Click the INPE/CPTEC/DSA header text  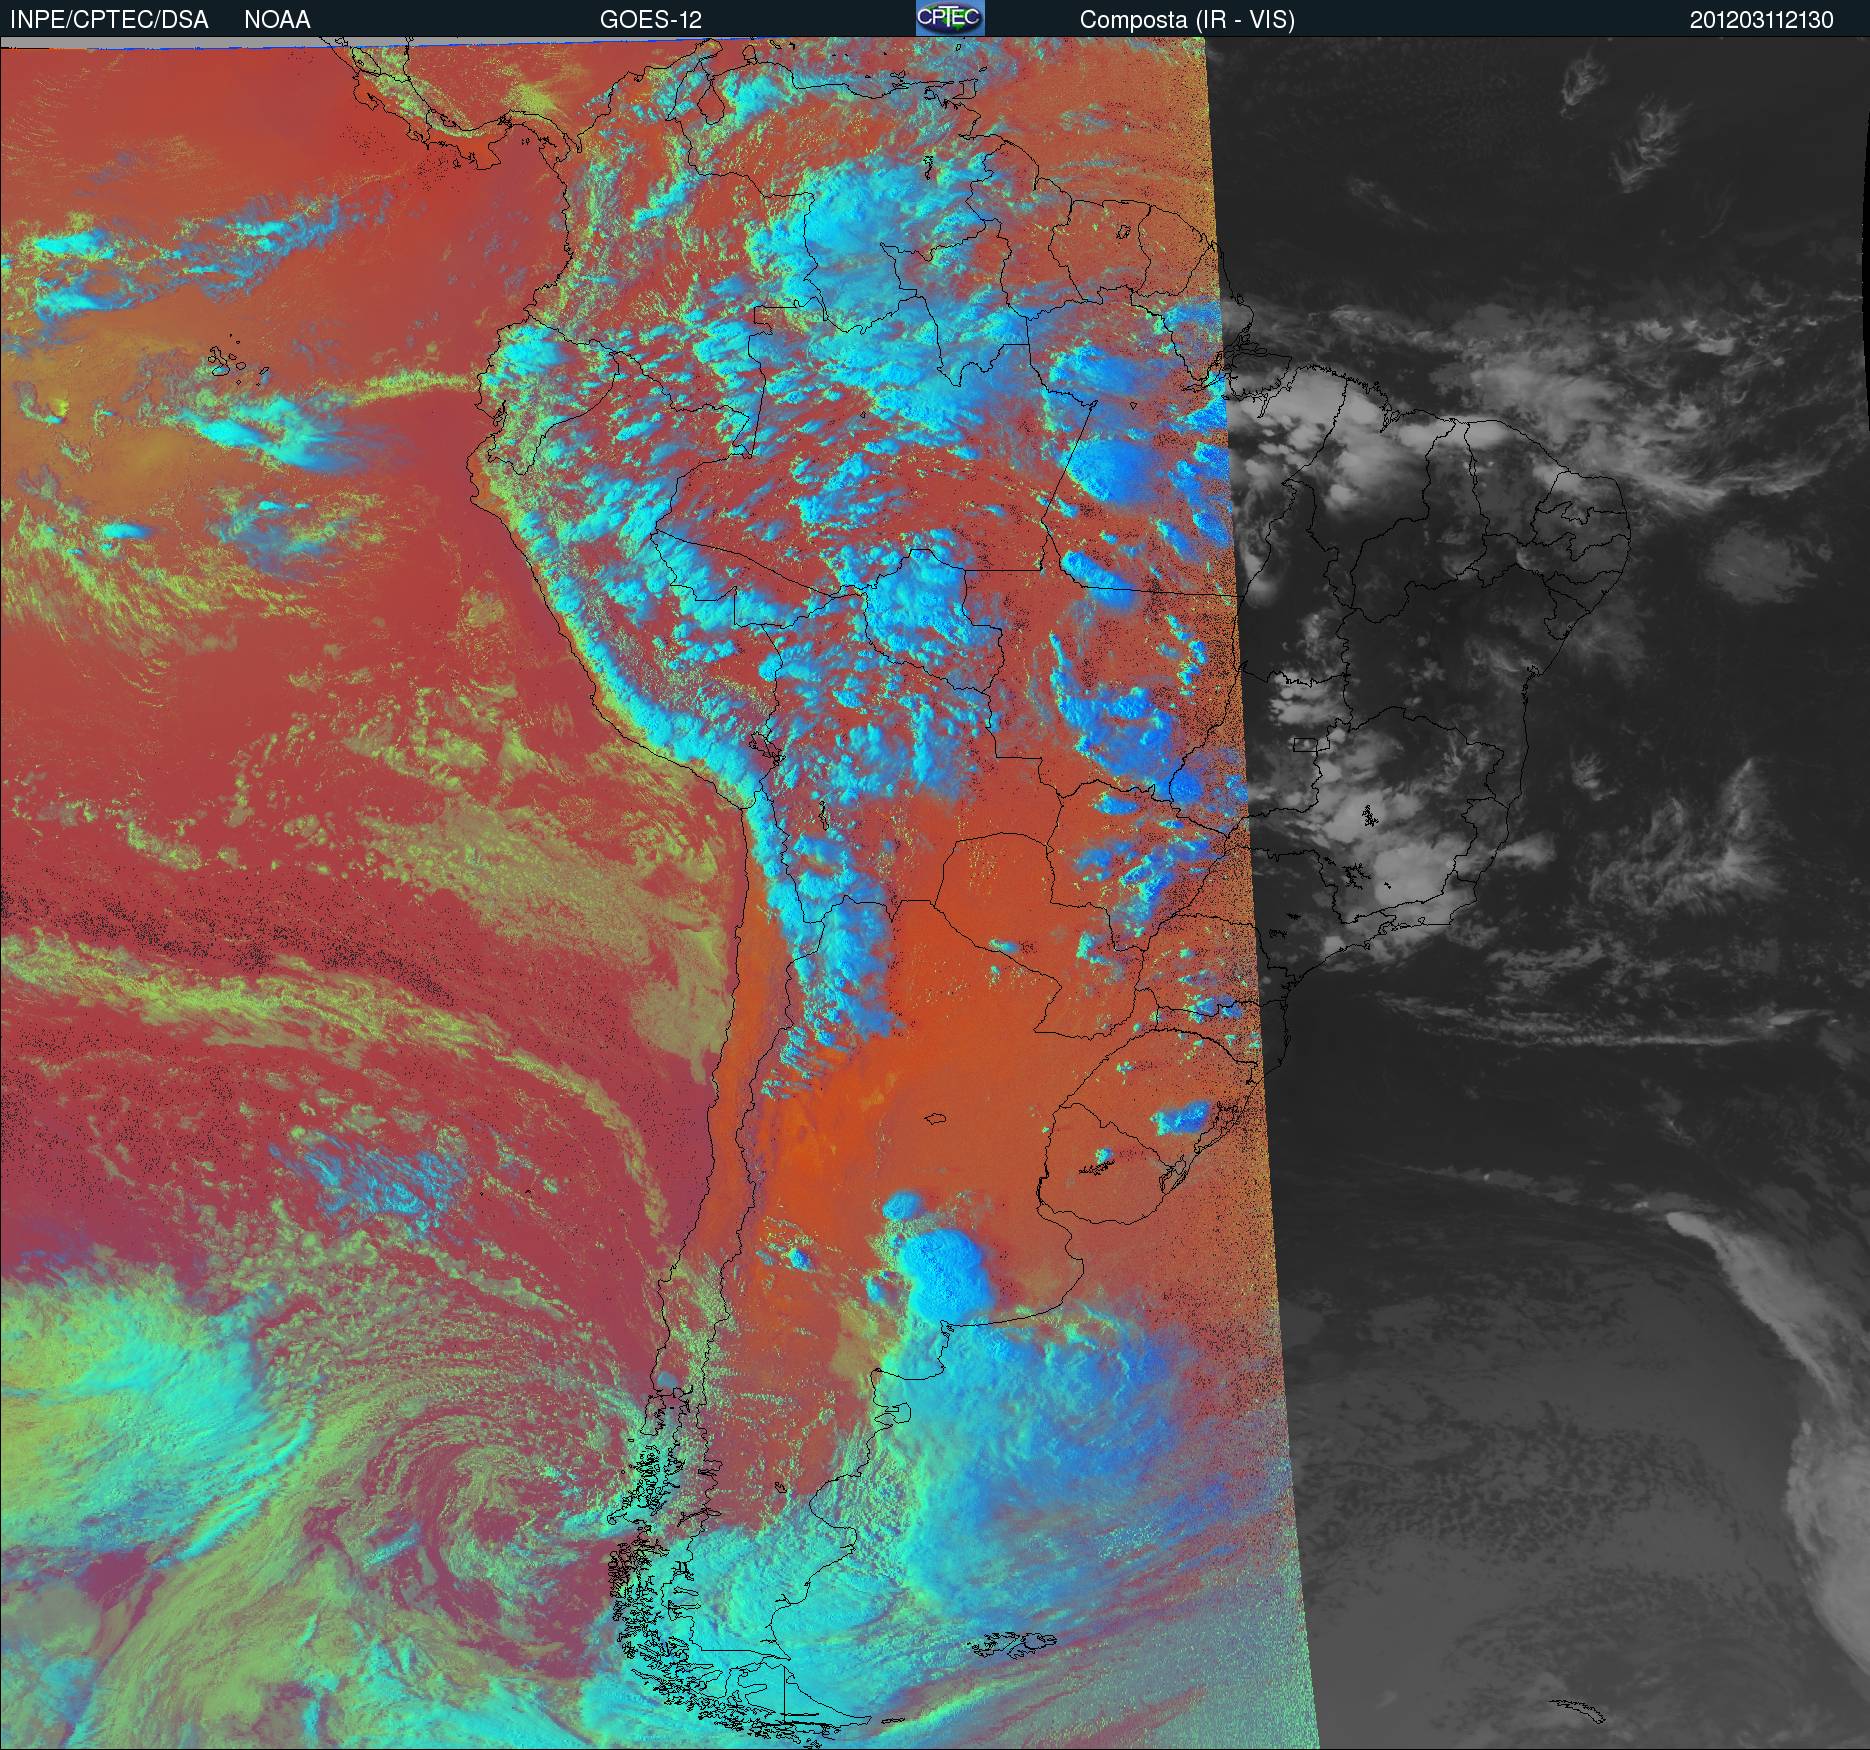(109, 20)
